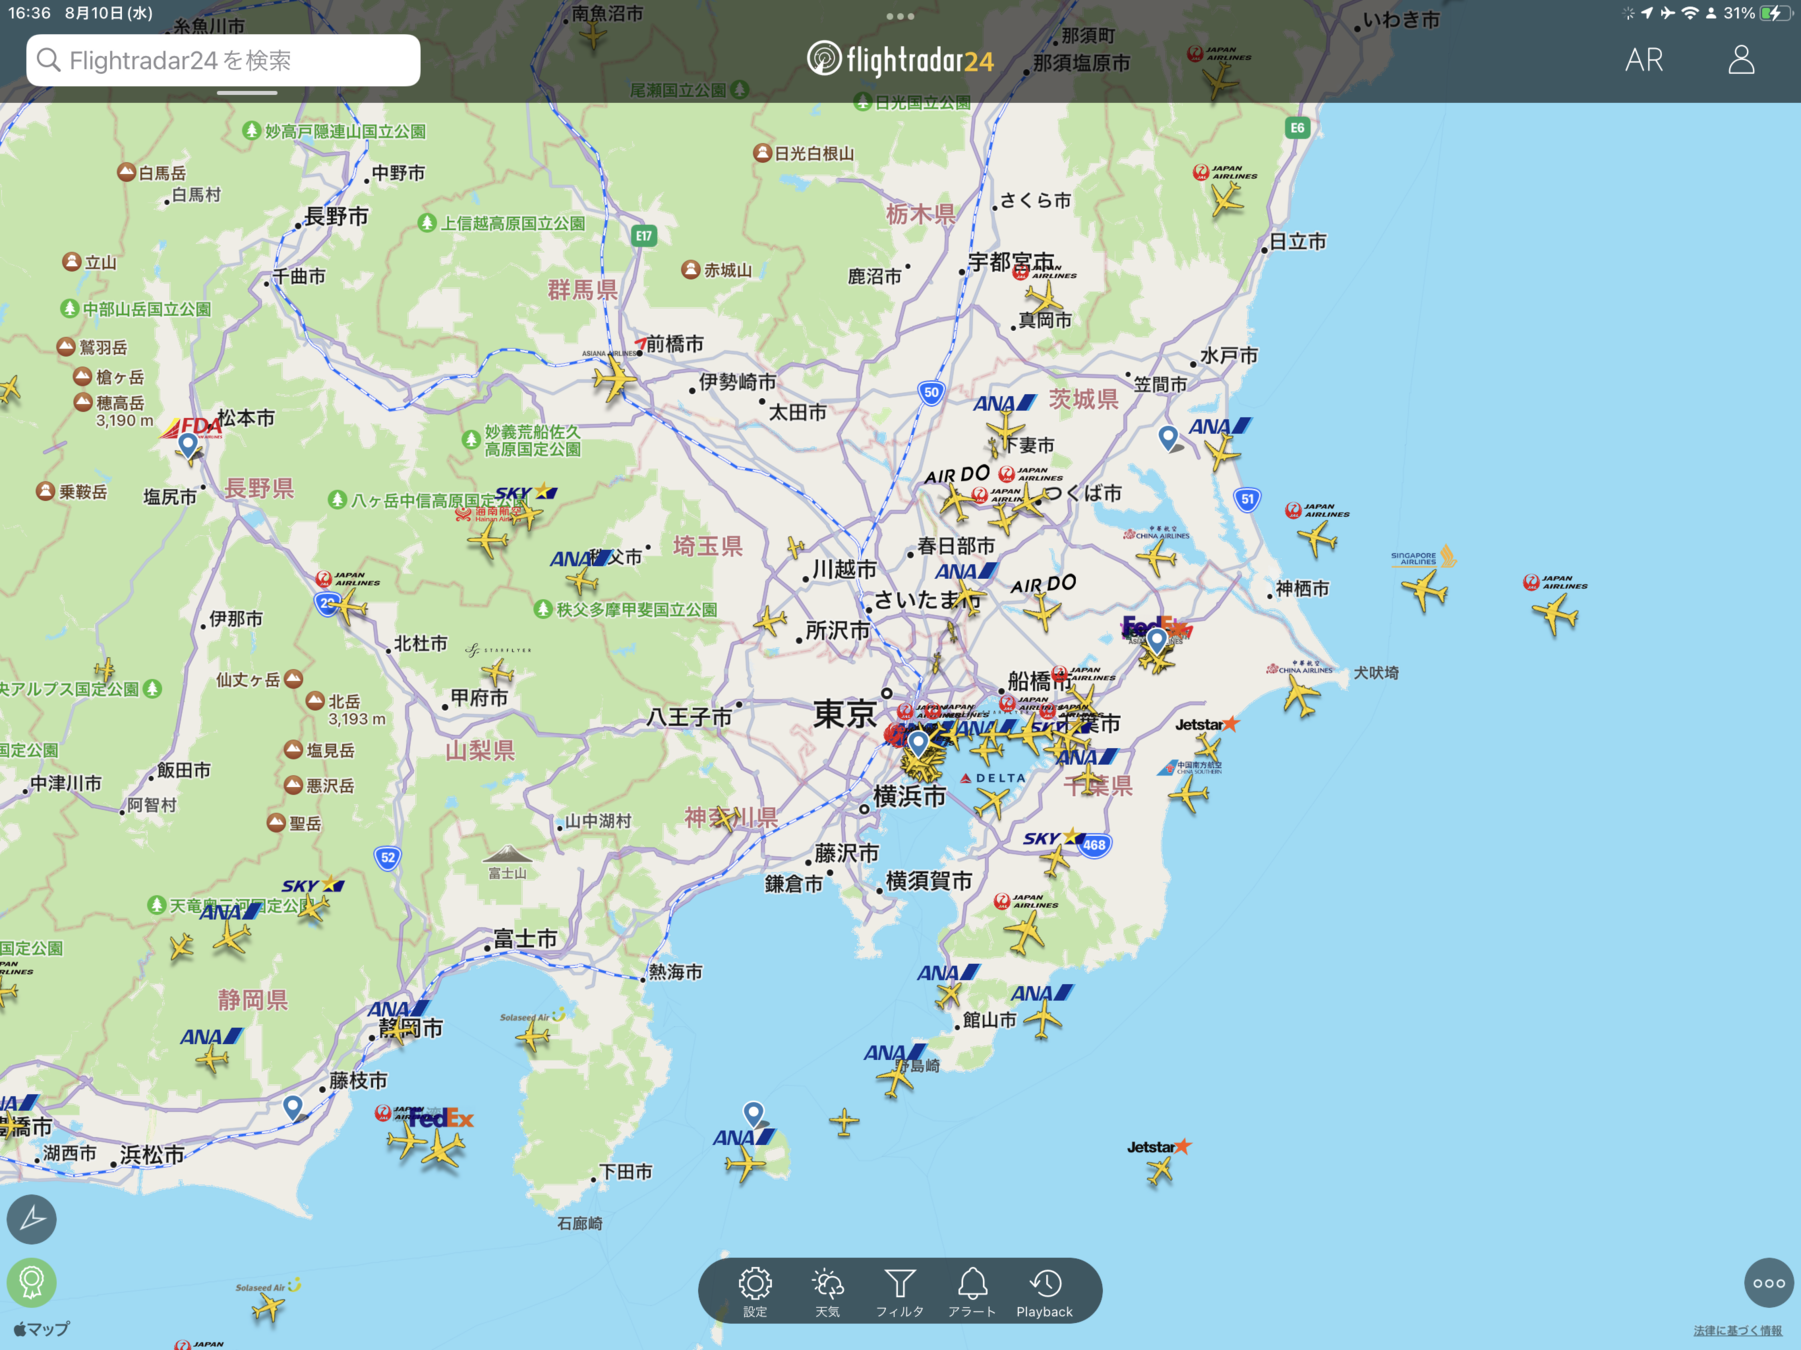Open the AR view
Viewport: 1801px width, 1350px height.
point(1644,60)
